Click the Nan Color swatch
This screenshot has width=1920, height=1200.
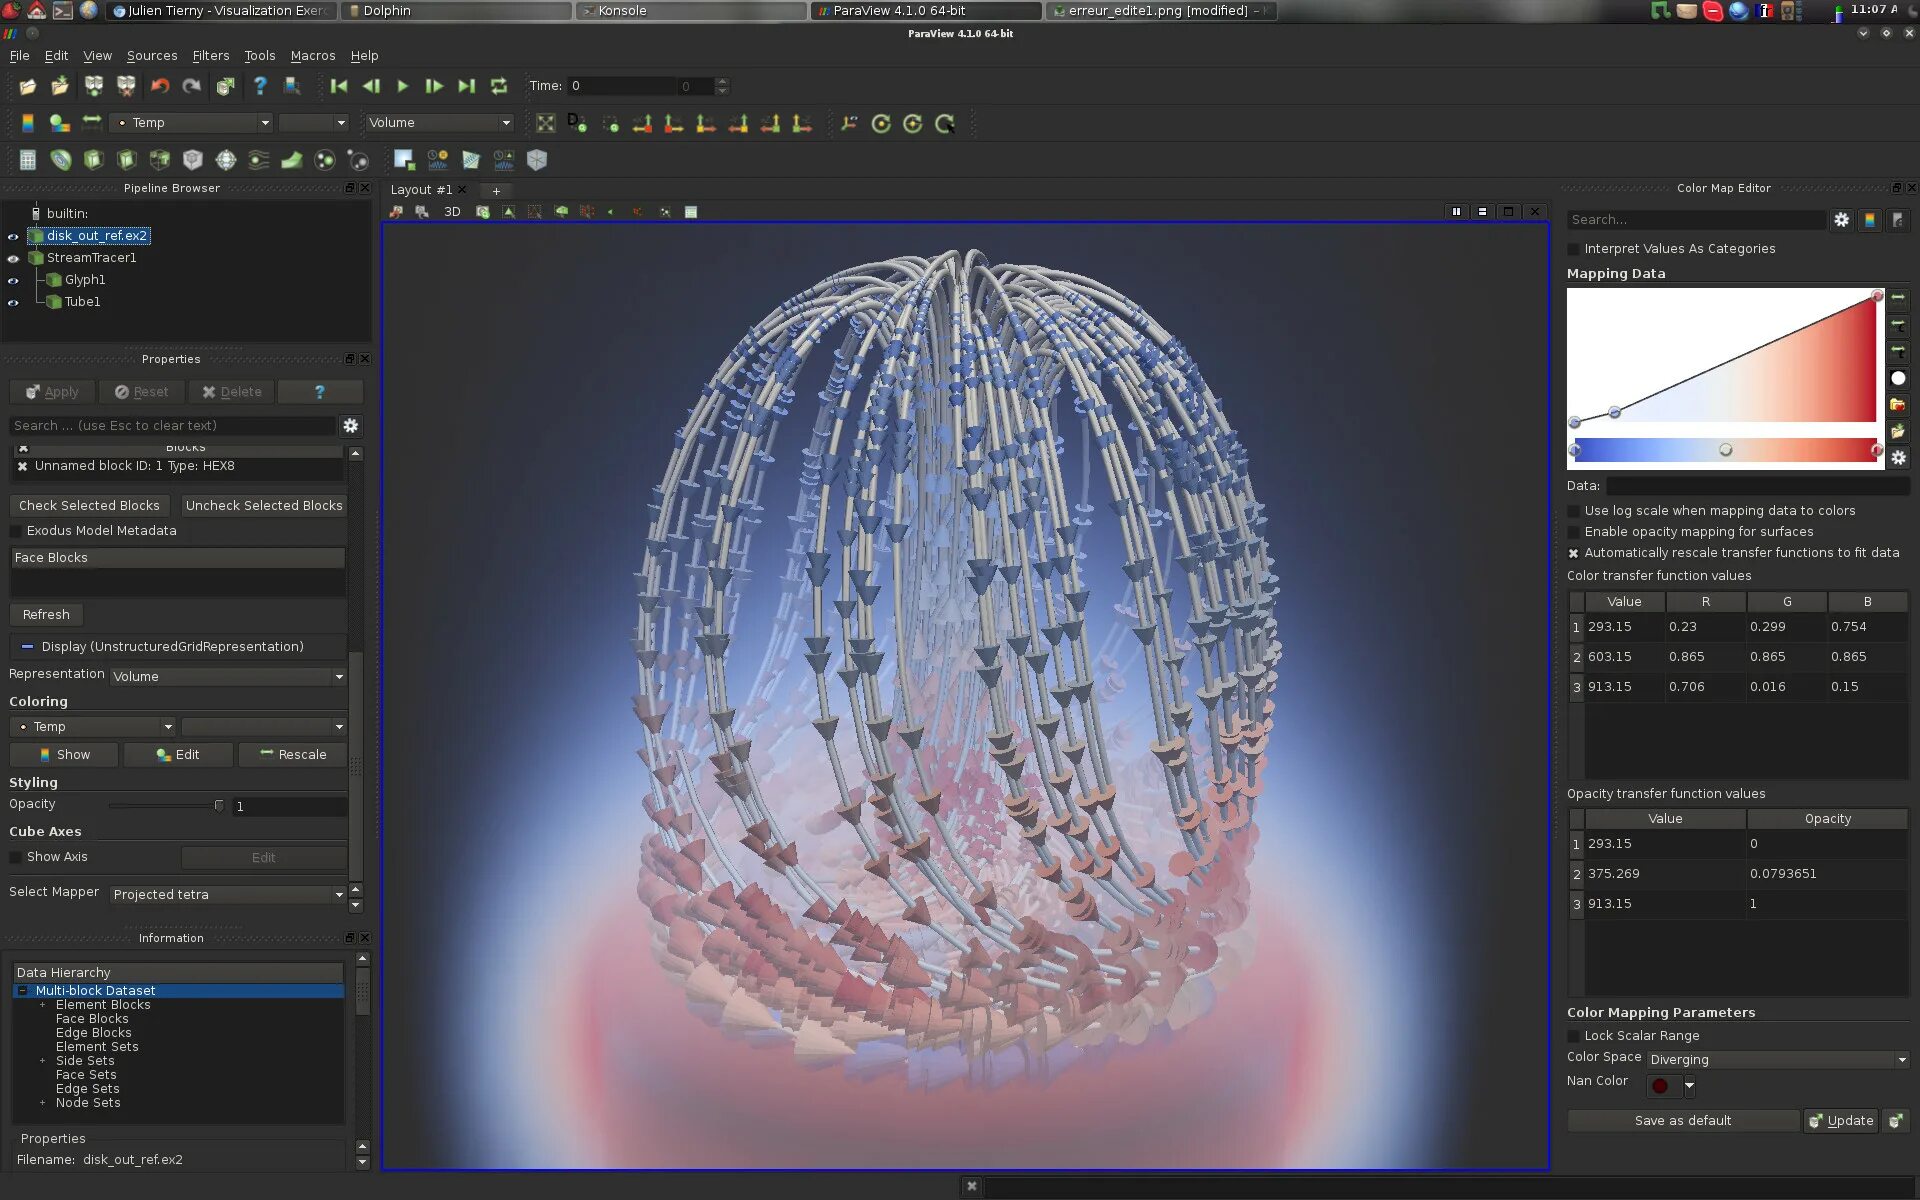pos(1660,1086)
